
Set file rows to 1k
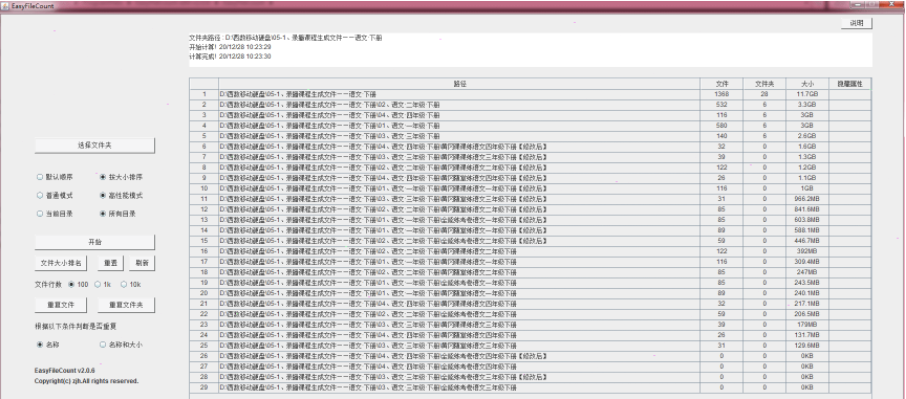click(102, 284)
